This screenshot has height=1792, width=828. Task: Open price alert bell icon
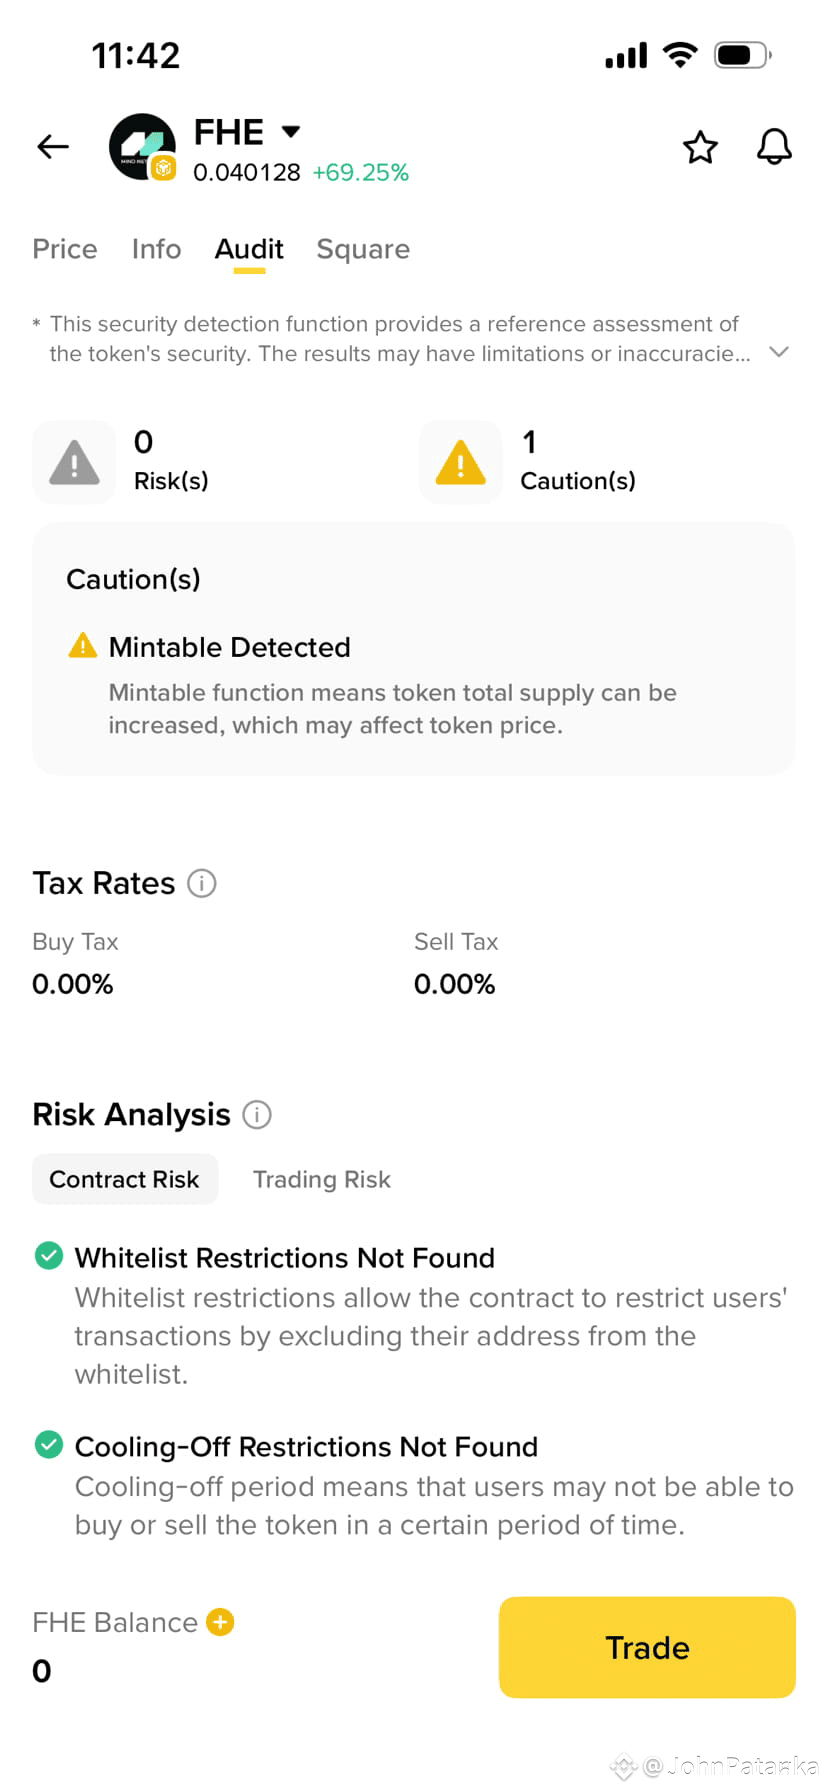(x=774, y=147)
